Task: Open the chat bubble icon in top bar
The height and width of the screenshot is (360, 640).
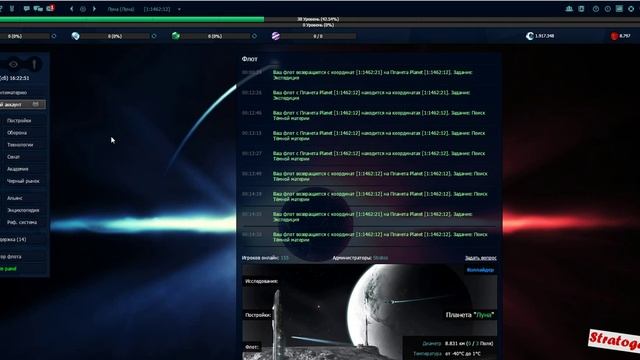Action: (x=27, y=9)
